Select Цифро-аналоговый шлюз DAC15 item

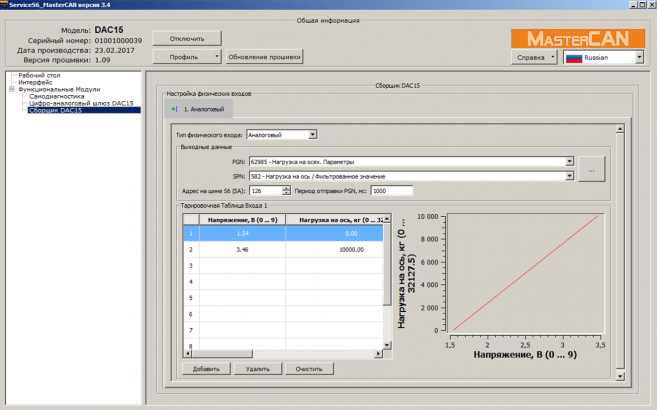pyautogui.click(x=81, y=103)
